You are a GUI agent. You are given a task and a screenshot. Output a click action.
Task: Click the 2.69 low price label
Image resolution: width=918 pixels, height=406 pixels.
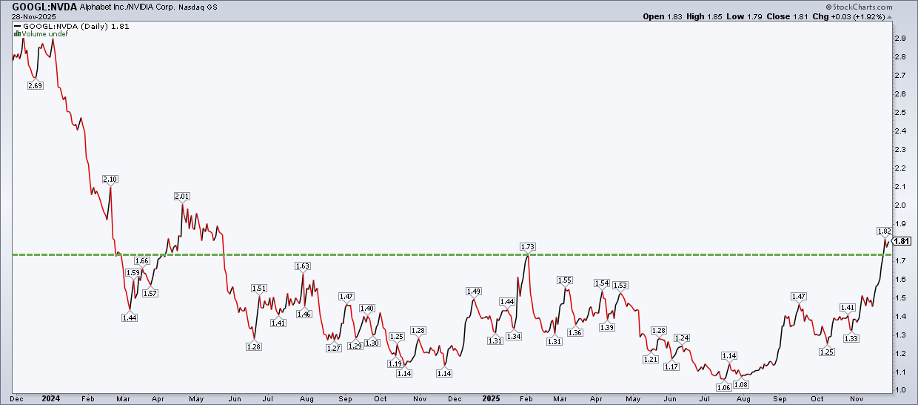point(35,86)
